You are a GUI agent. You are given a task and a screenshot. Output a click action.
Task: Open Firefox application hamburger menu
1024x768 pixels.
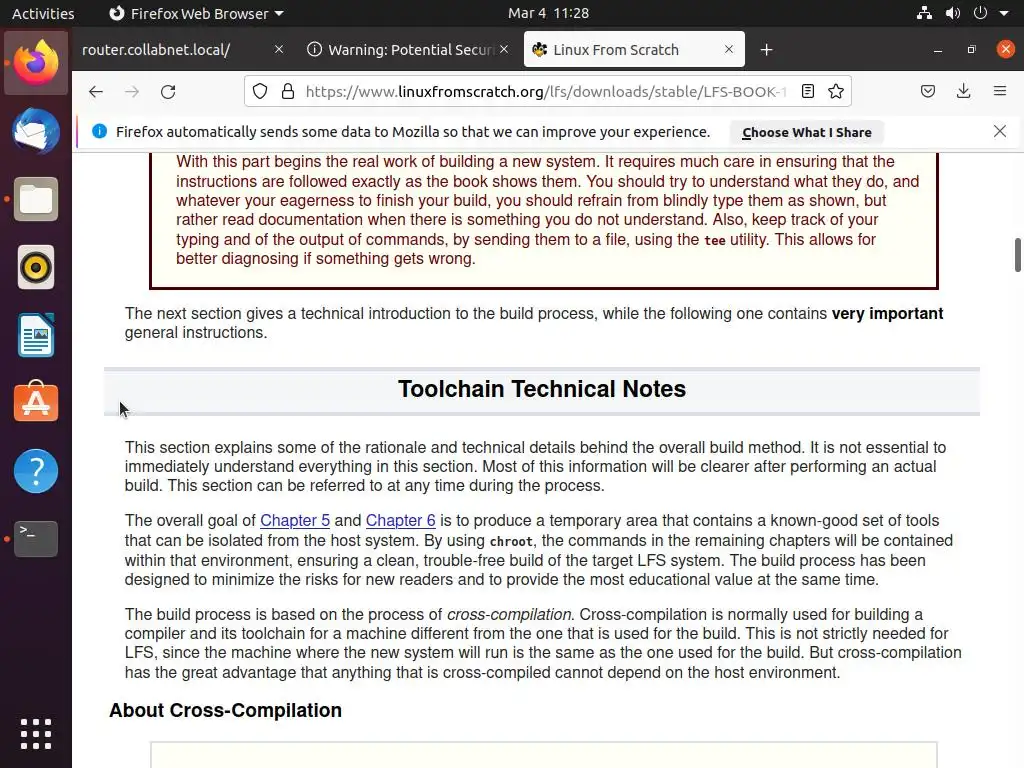[1000, 91]
